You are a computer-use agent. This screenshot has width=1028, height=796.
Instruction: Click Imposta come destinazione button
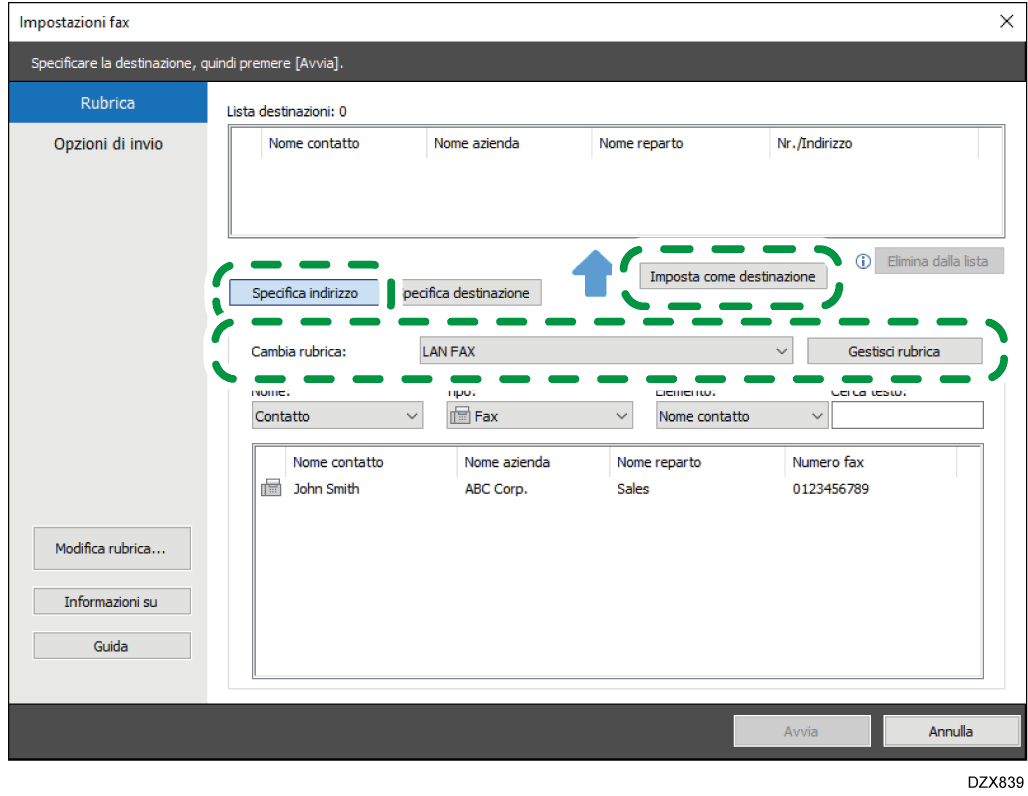733,276
